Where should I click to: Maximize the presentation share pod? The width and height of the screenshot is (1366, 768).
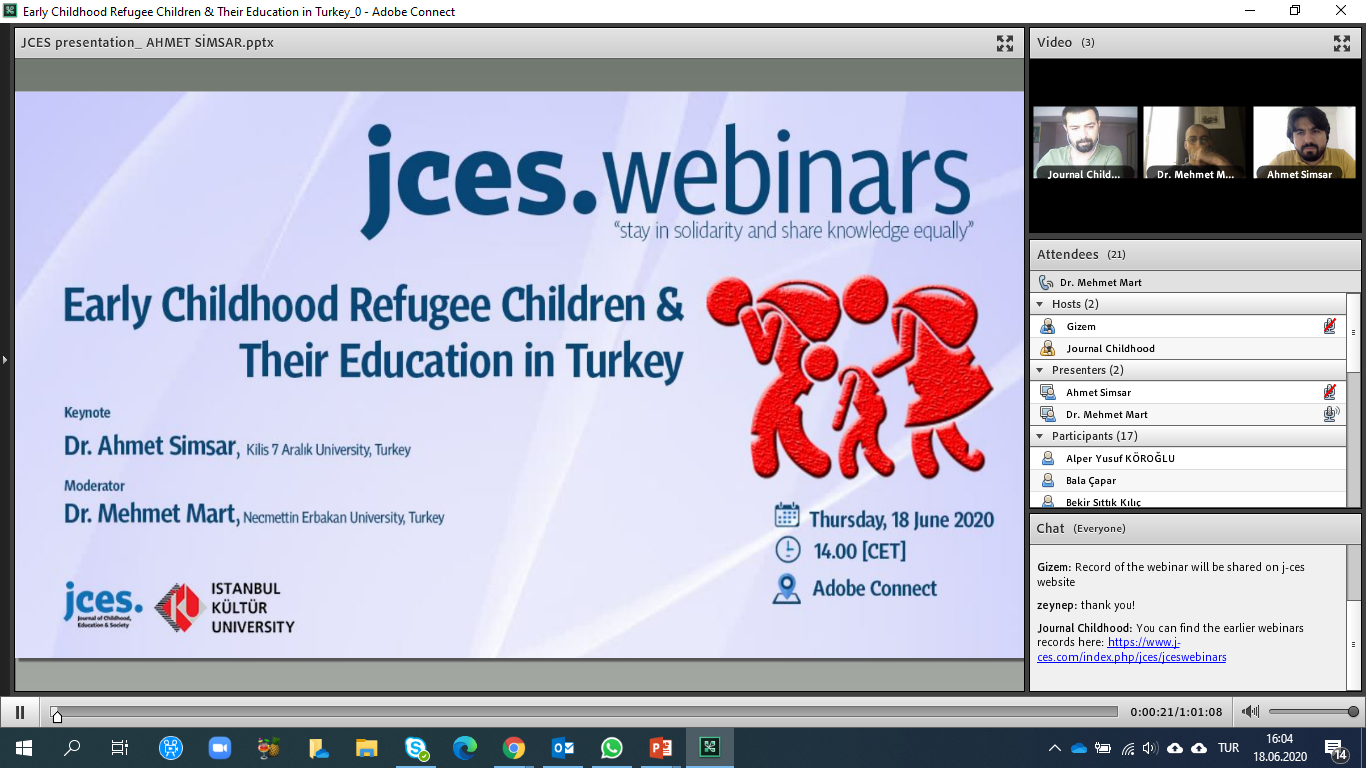1004,43
